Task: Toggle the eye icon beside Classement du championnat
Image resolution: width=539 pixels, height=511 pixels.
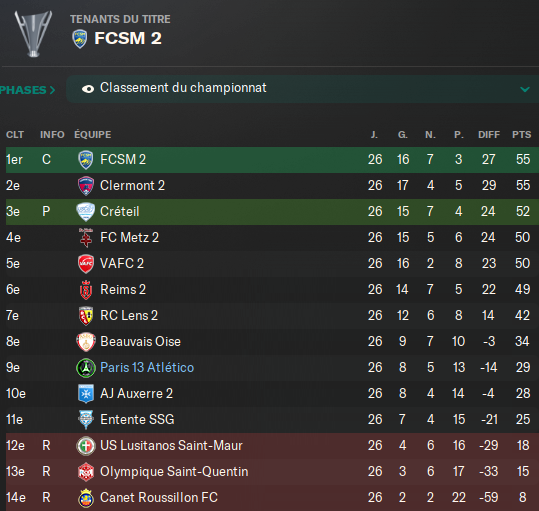Action: coord(88,89)
